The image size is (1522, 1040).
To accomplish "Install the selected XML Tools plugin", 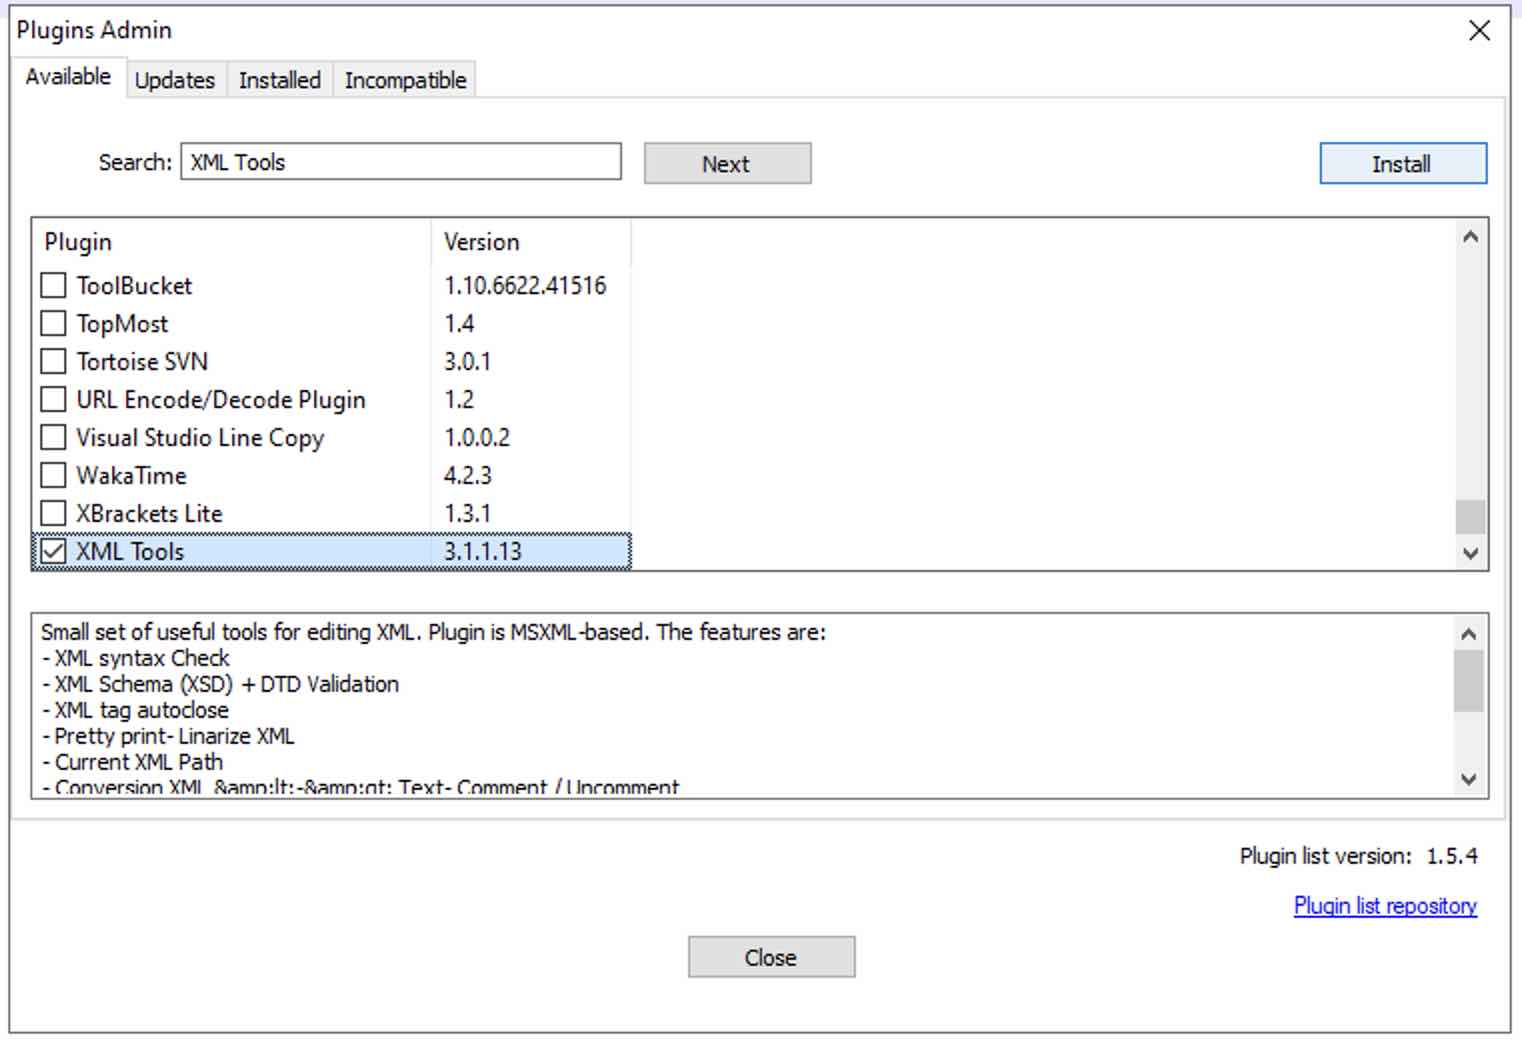I will [x=1402, y=163].
